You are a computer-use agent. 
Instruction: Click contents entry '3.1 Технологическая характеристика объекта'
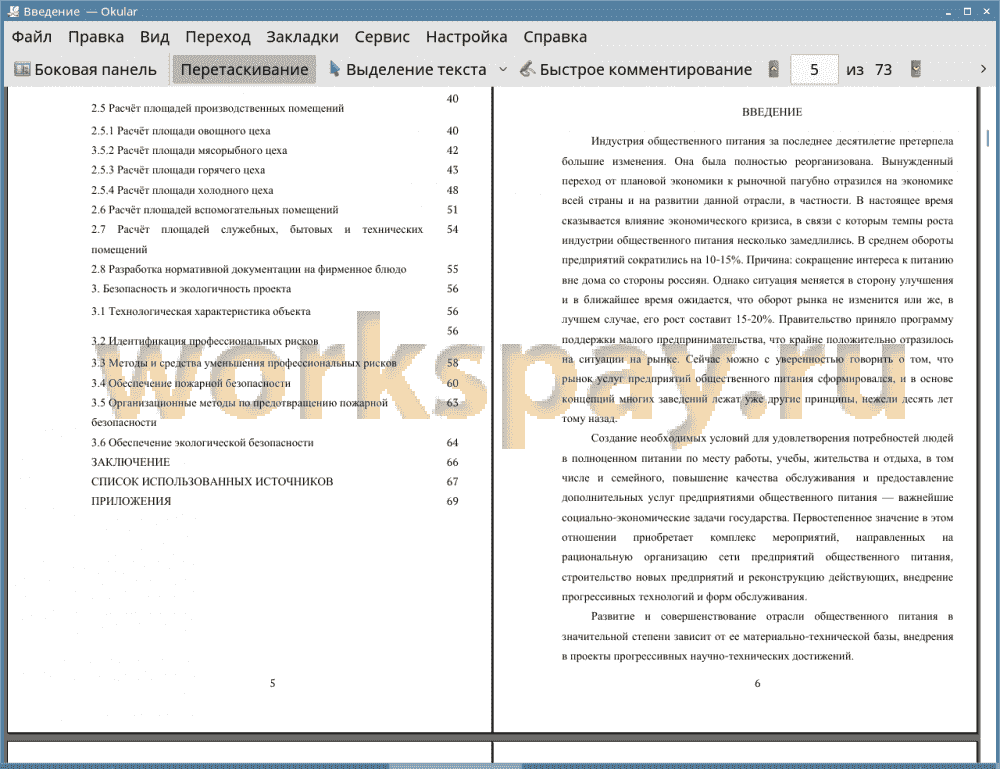point(201,311)
